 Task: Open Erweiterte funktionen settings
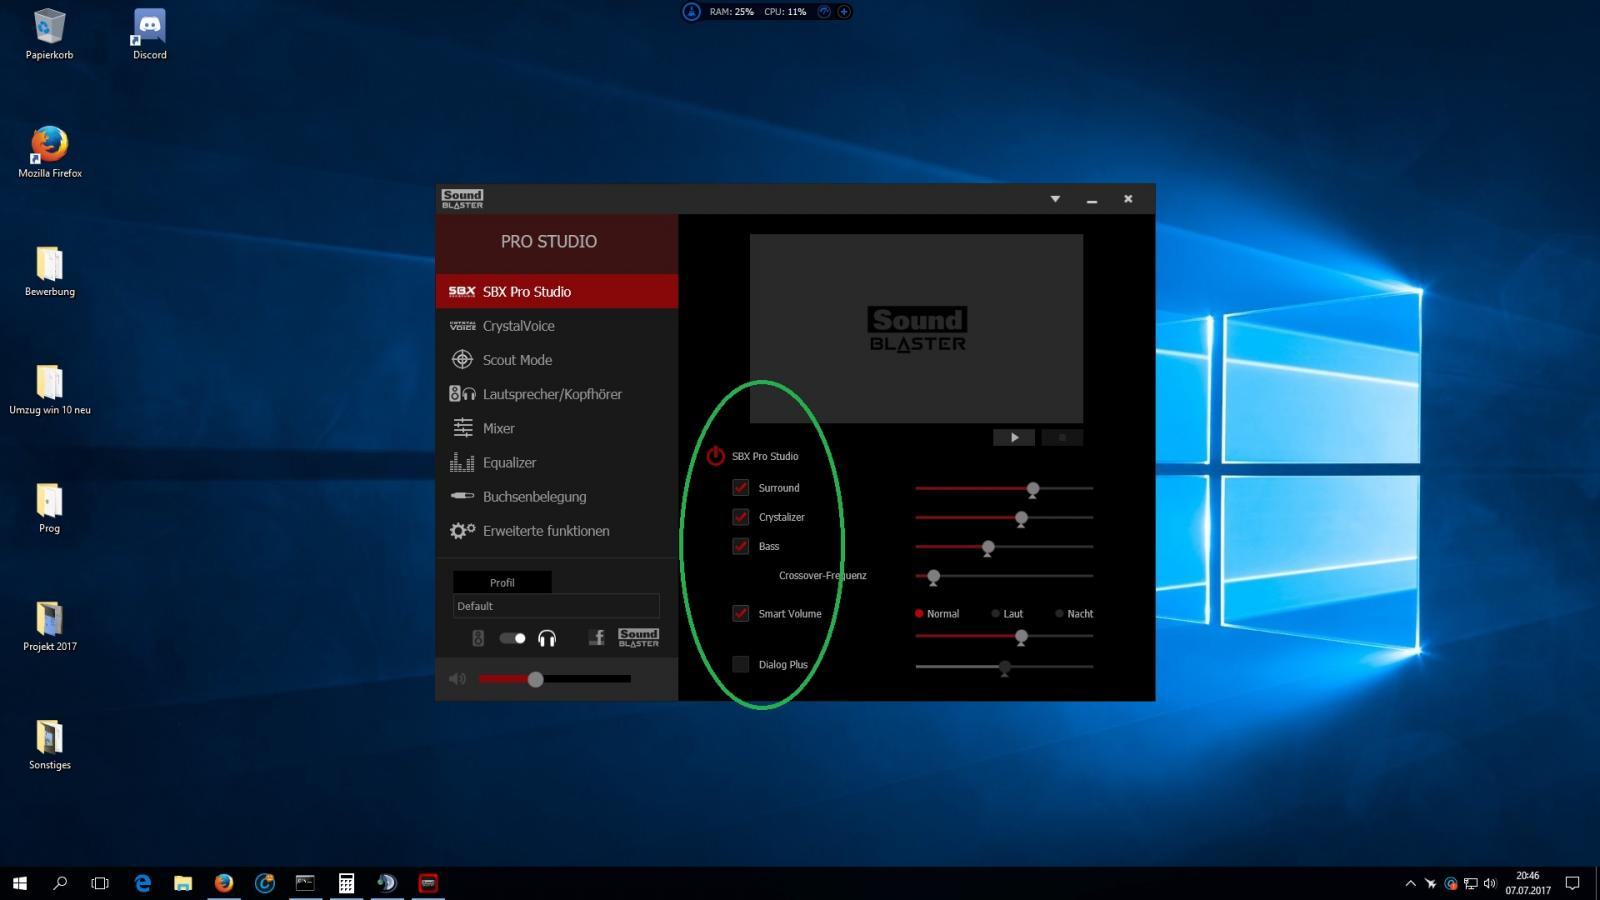click(557, 531)
